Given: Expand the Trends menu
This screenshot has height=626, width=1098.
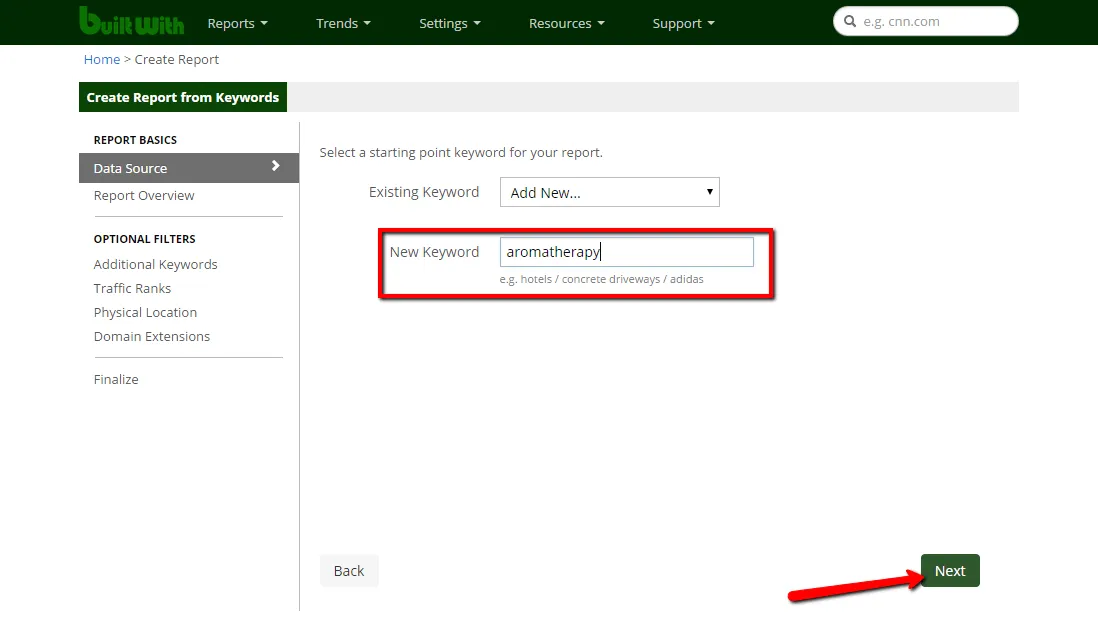Looking at the screenshot, I should point(343,23).
